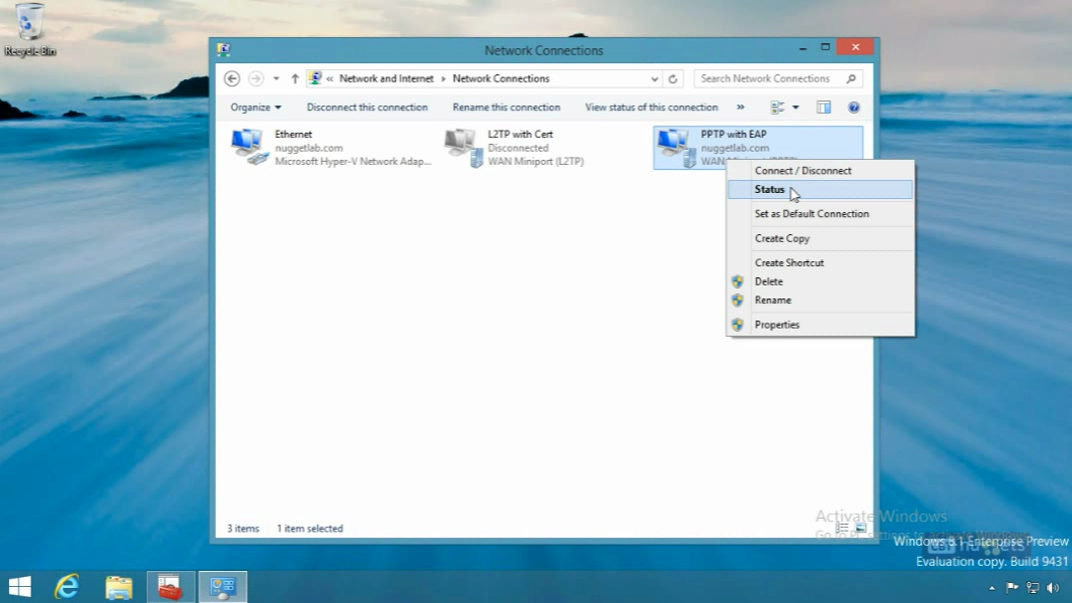Change your view icon button
Screen dimensions: 1072x603
[x=778, y=107]
